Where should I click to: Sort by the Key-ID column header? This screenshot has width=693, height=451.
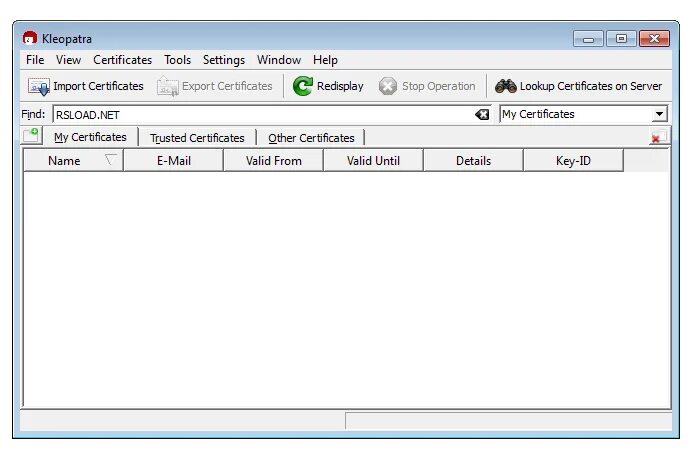(x=573, y=161)
